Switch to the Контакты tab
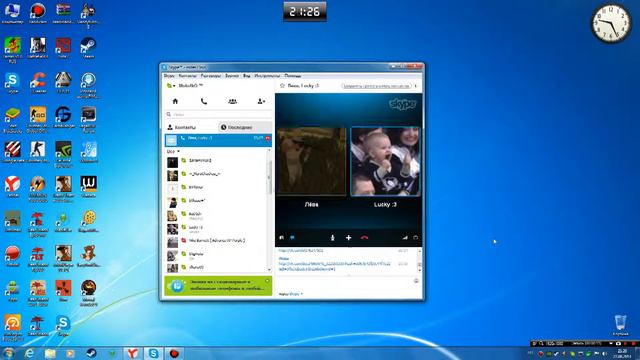The width and height of the screenshot is (640, 360). 191,127
